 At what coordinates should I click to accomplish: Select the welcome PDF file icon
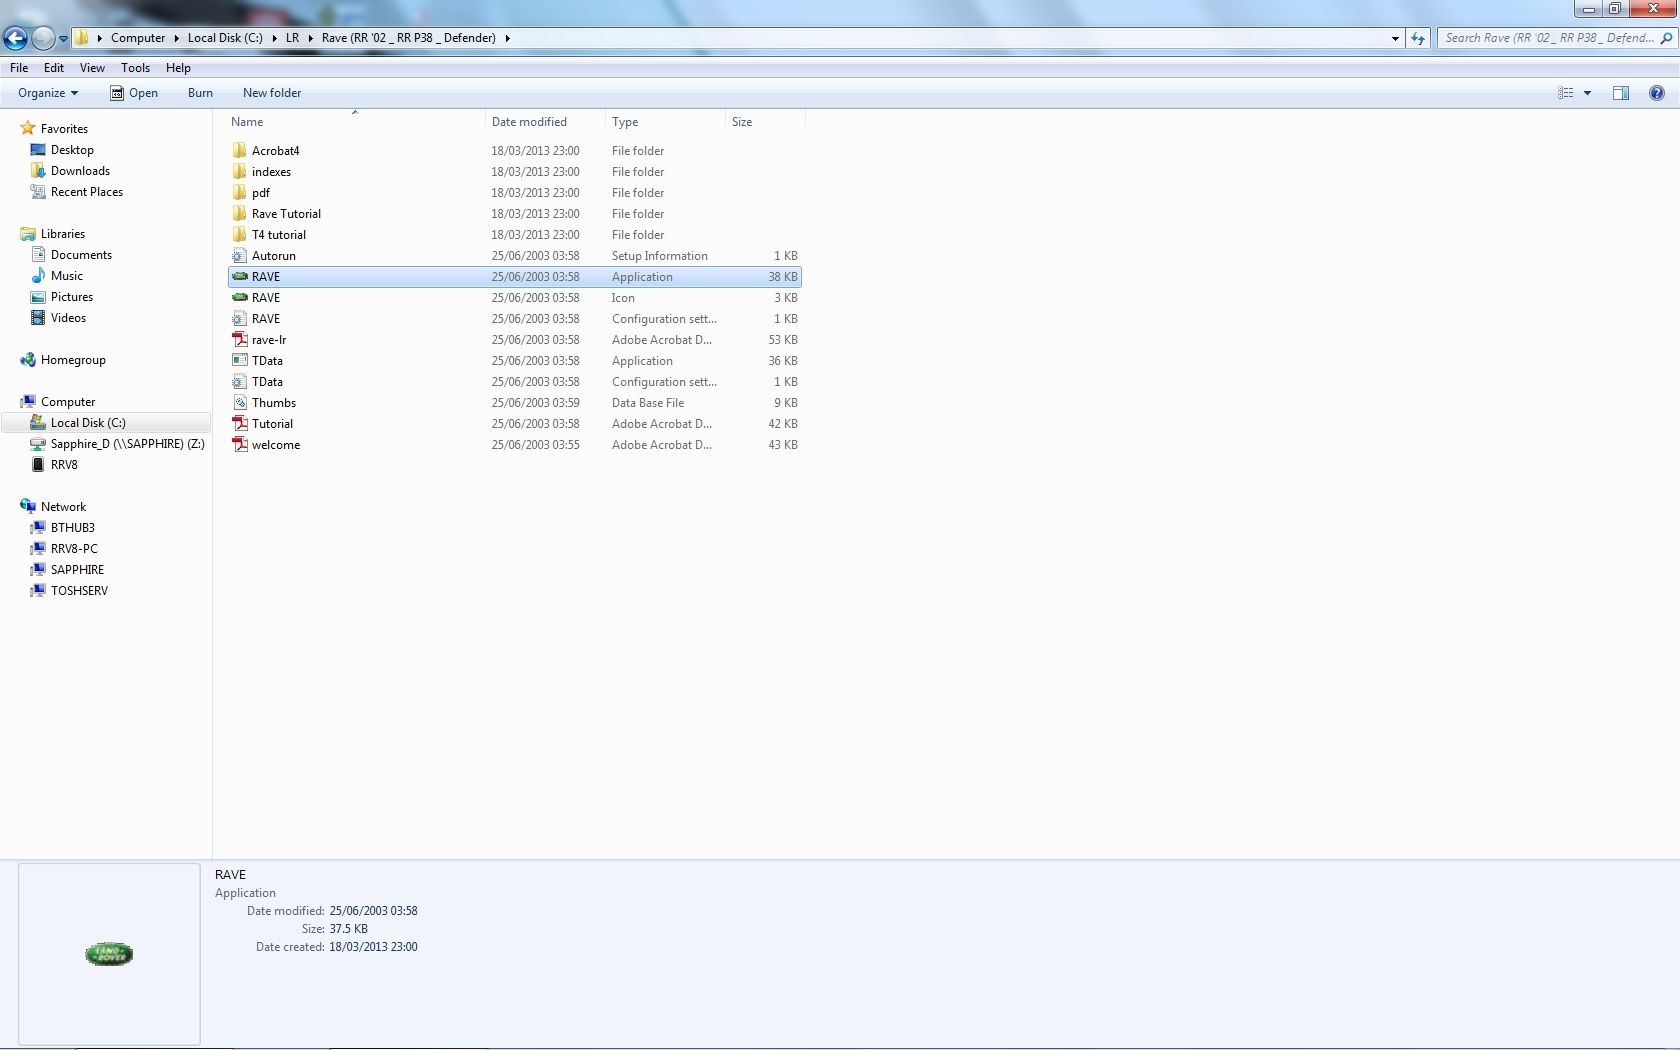(x=240, y=445)
